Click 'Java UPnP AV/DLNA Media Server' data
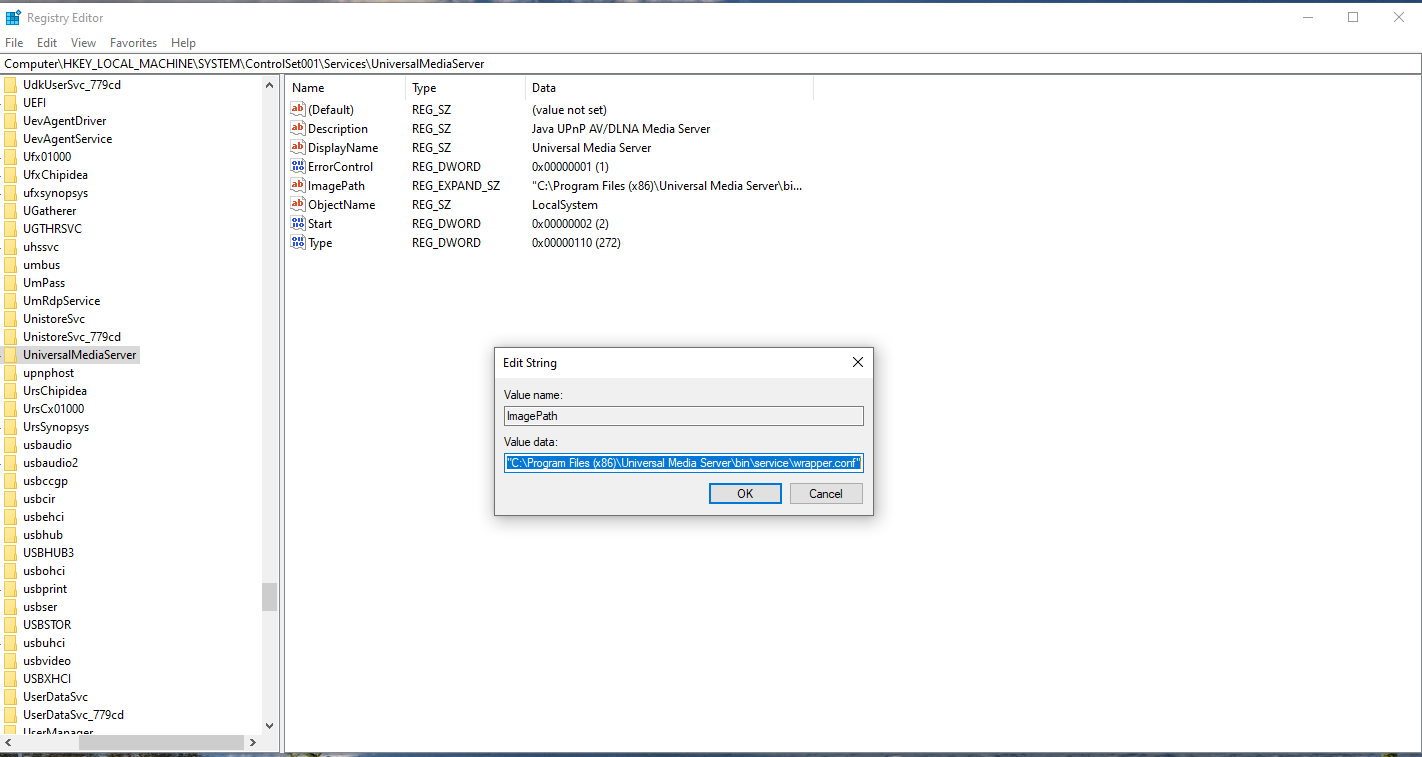The height and width of the screenshot is (757, 1422). pos(621,129)
